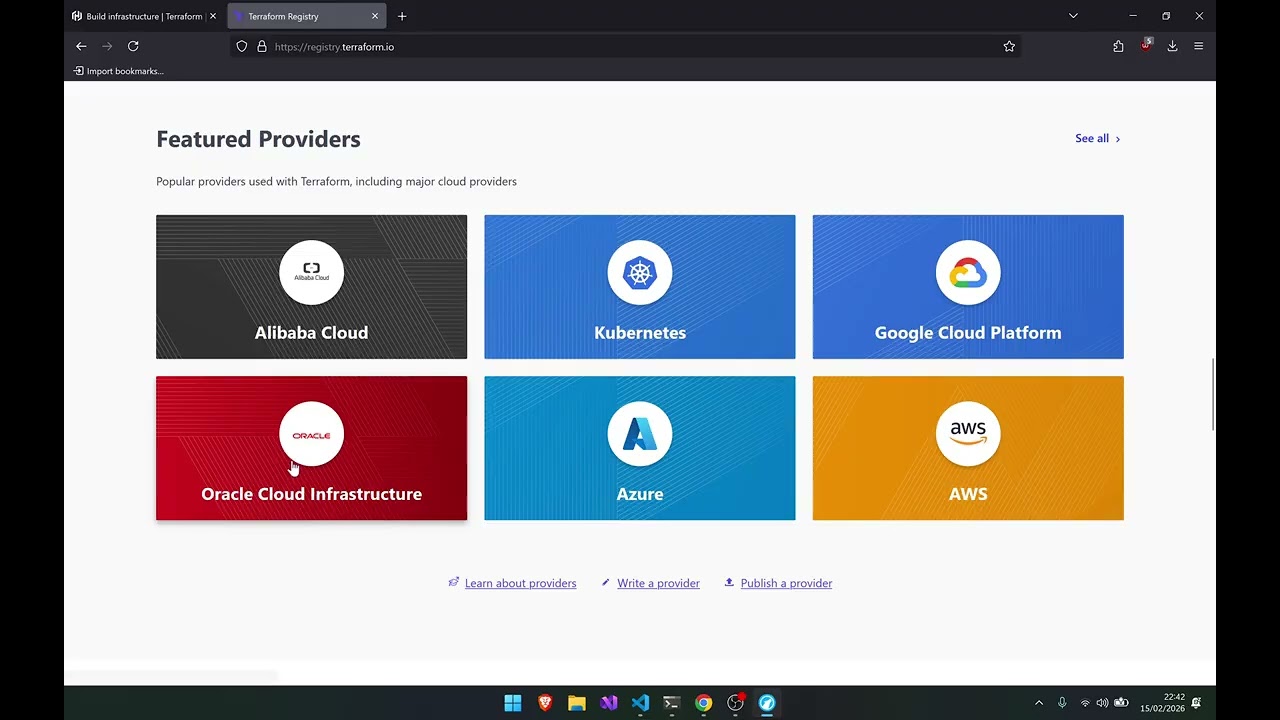Open Visual Studio from taskbar

pos(609,703)
